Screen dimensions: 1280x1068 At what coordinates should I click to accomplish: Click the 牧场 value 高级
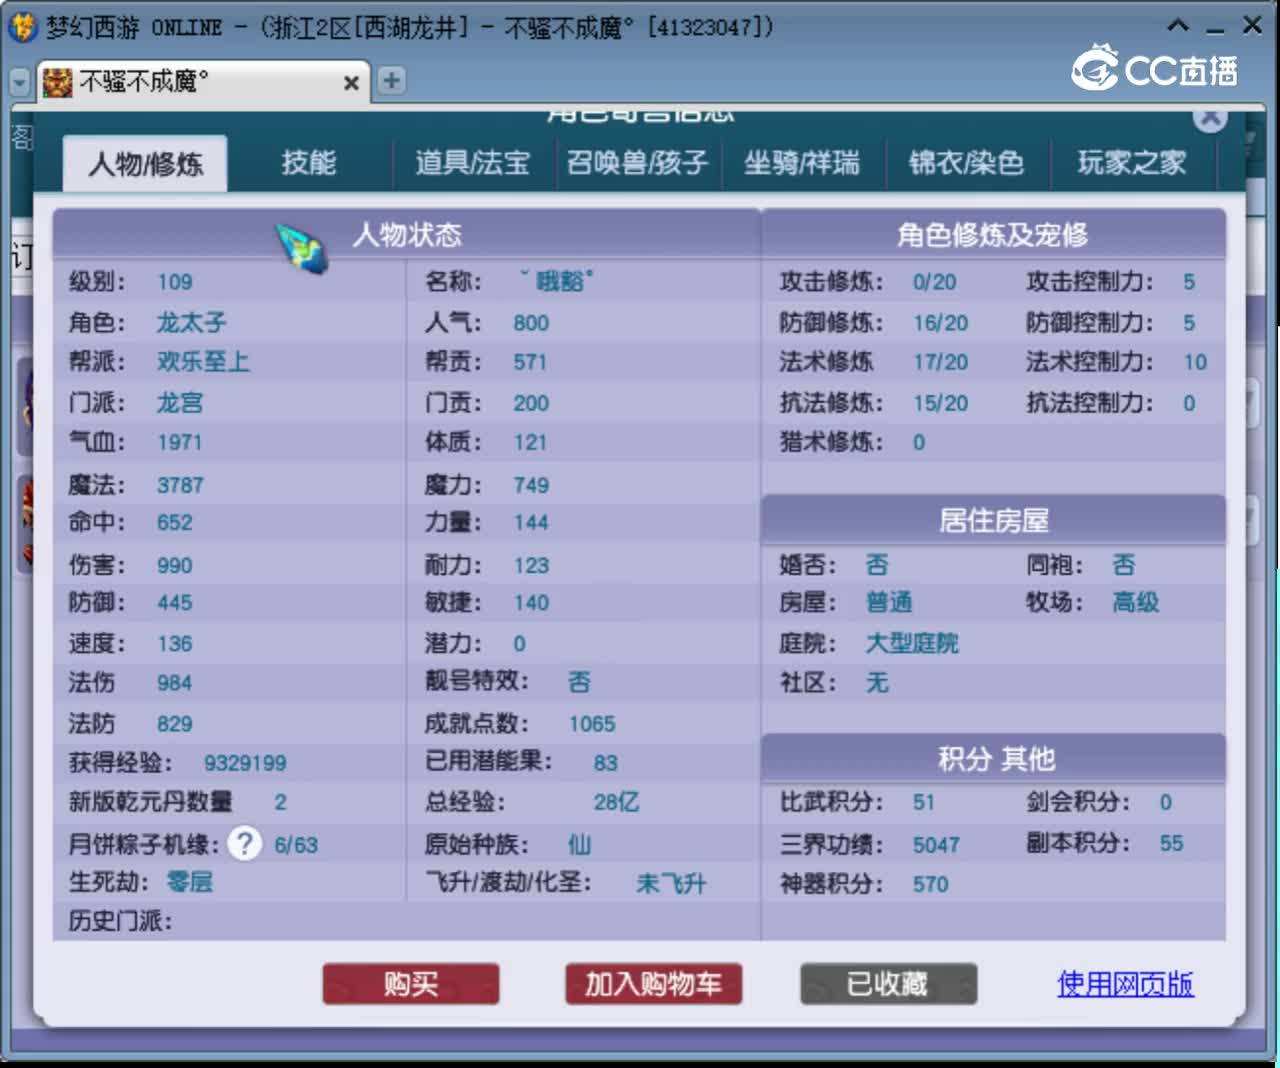[1136, 602]
